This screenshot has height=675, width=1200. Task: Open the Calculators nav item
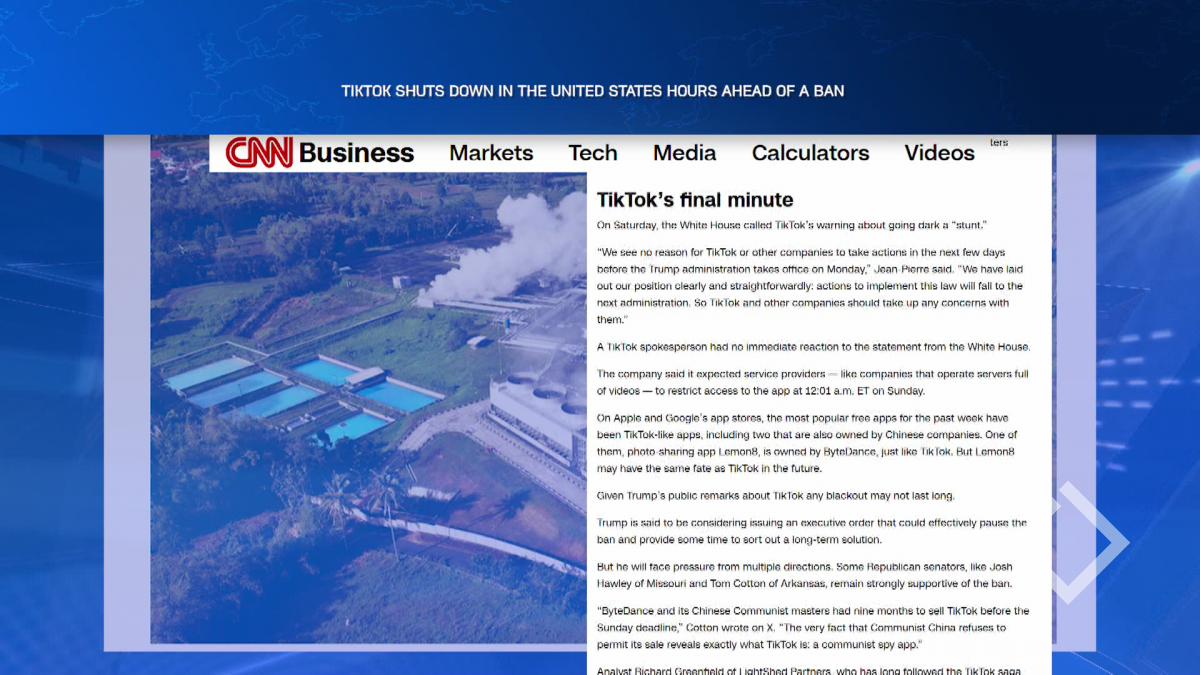810,153
